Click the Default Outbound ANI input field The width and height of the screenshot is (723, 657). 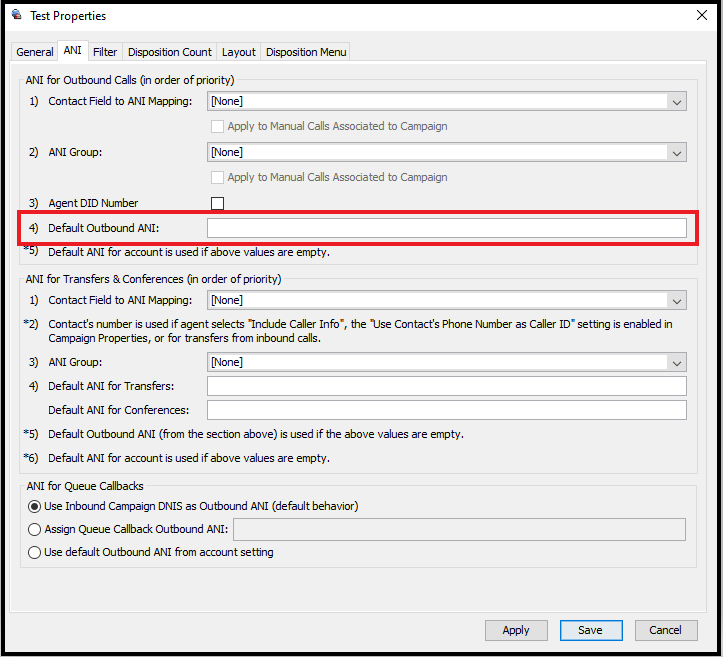(x=446, y=228)
